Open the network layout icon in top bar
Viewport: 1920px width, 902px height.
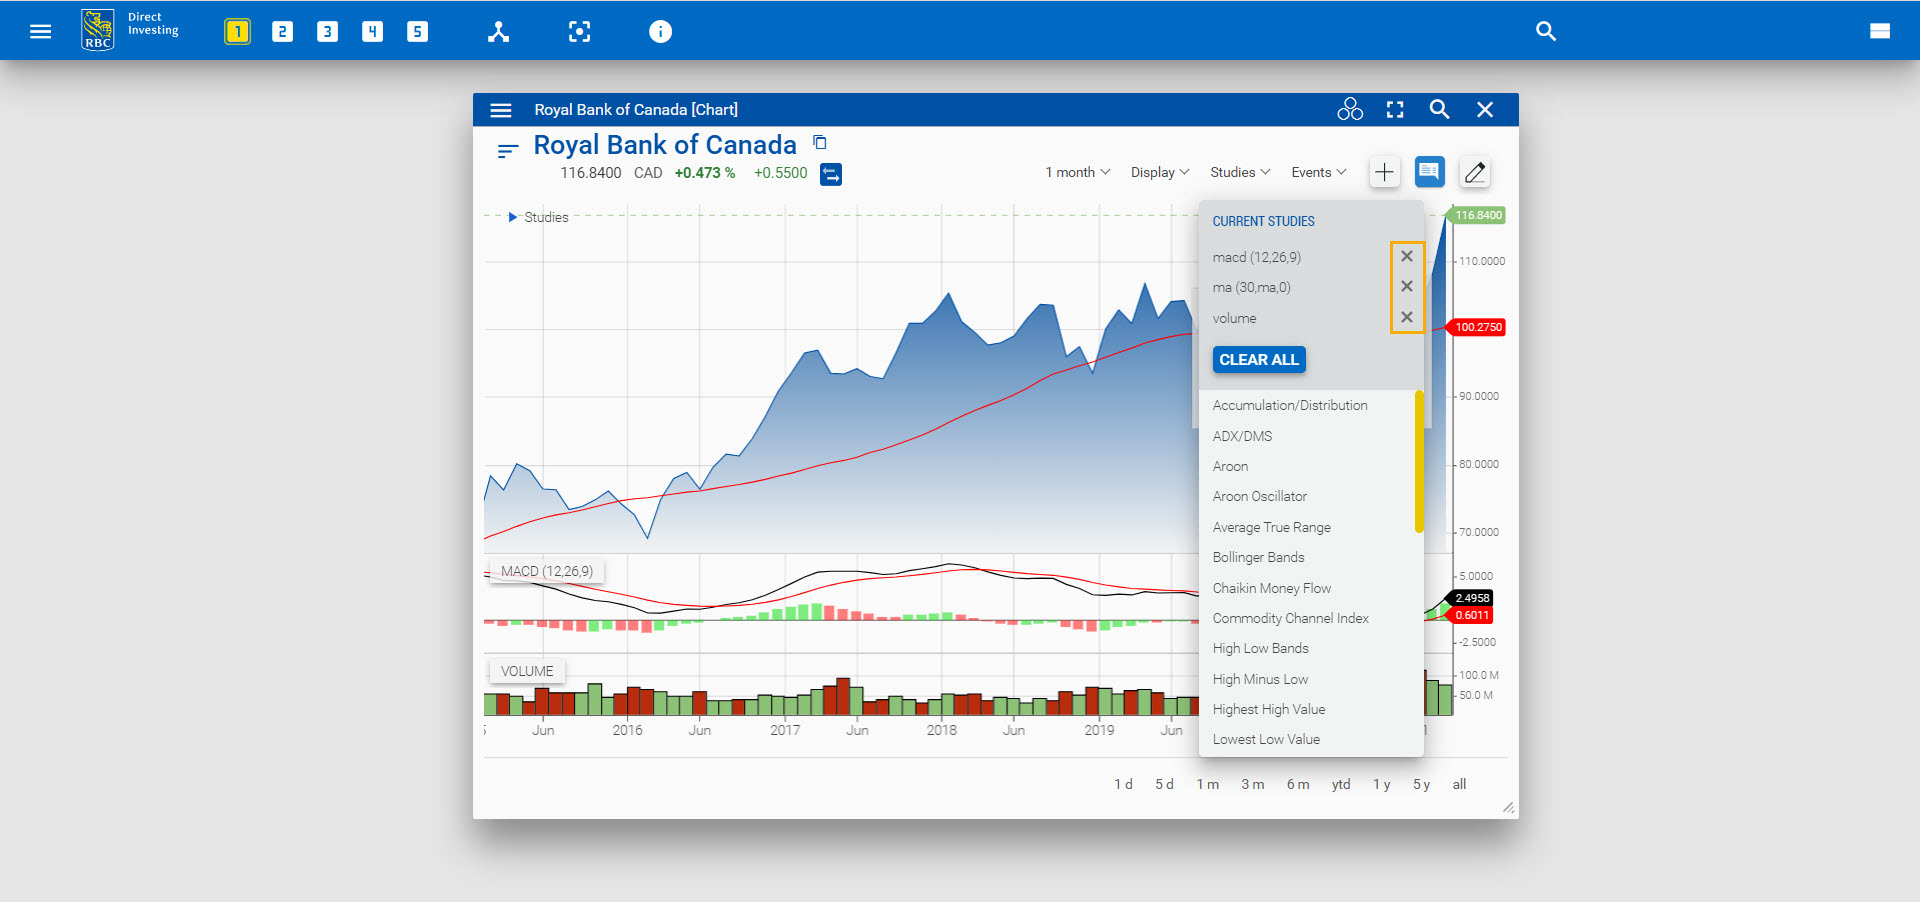tap(498, 32)
